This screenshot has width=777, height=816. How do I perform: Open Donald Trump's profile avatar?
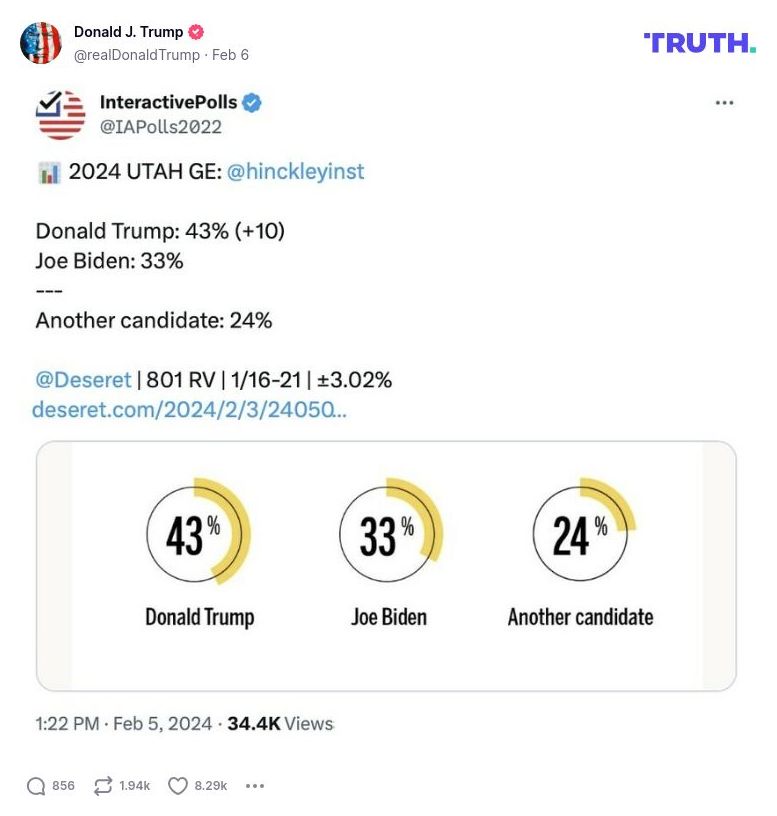pos(43,42)
